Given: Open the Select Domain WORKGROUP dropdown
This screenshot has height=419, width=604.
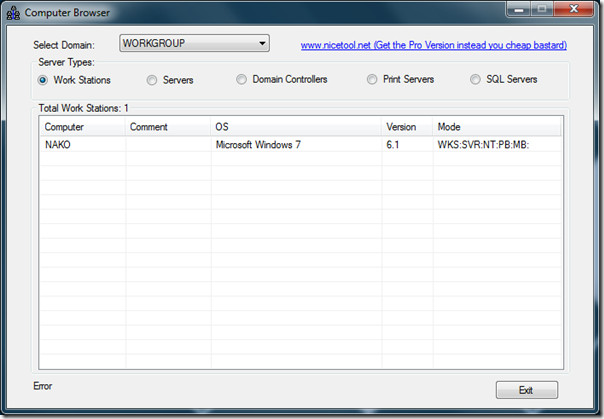Looking at the screenshot, I should click(194, 43).
